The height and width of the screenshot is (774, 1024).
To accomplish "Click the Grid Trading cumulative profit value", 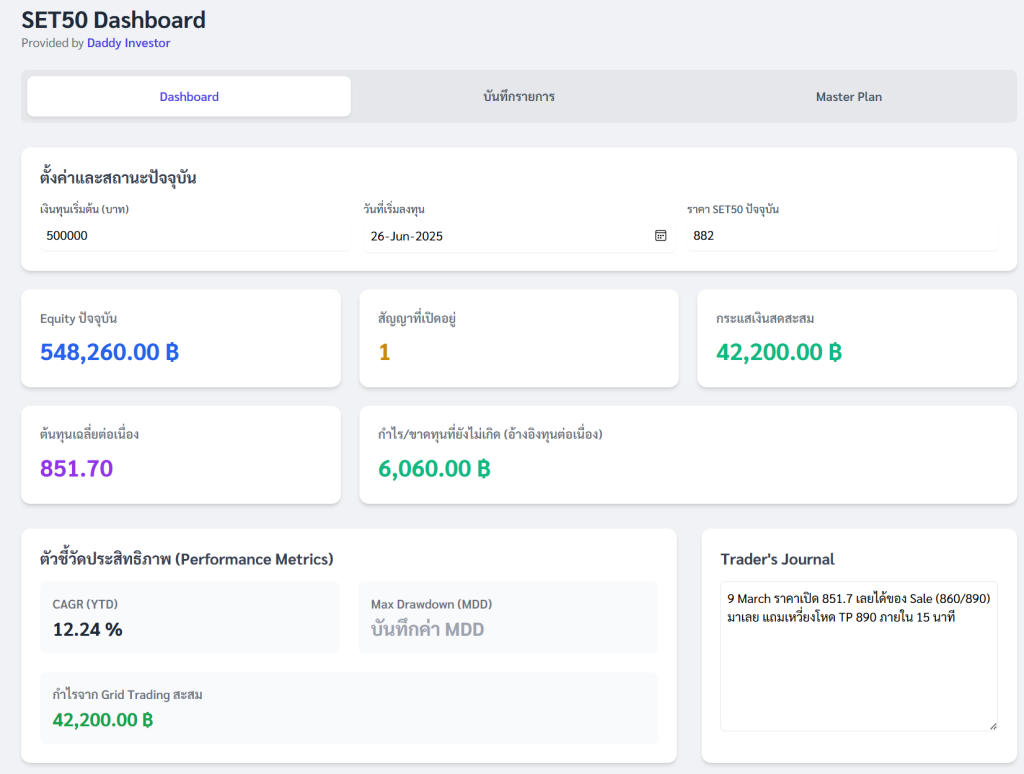I will tap(102, 719).
